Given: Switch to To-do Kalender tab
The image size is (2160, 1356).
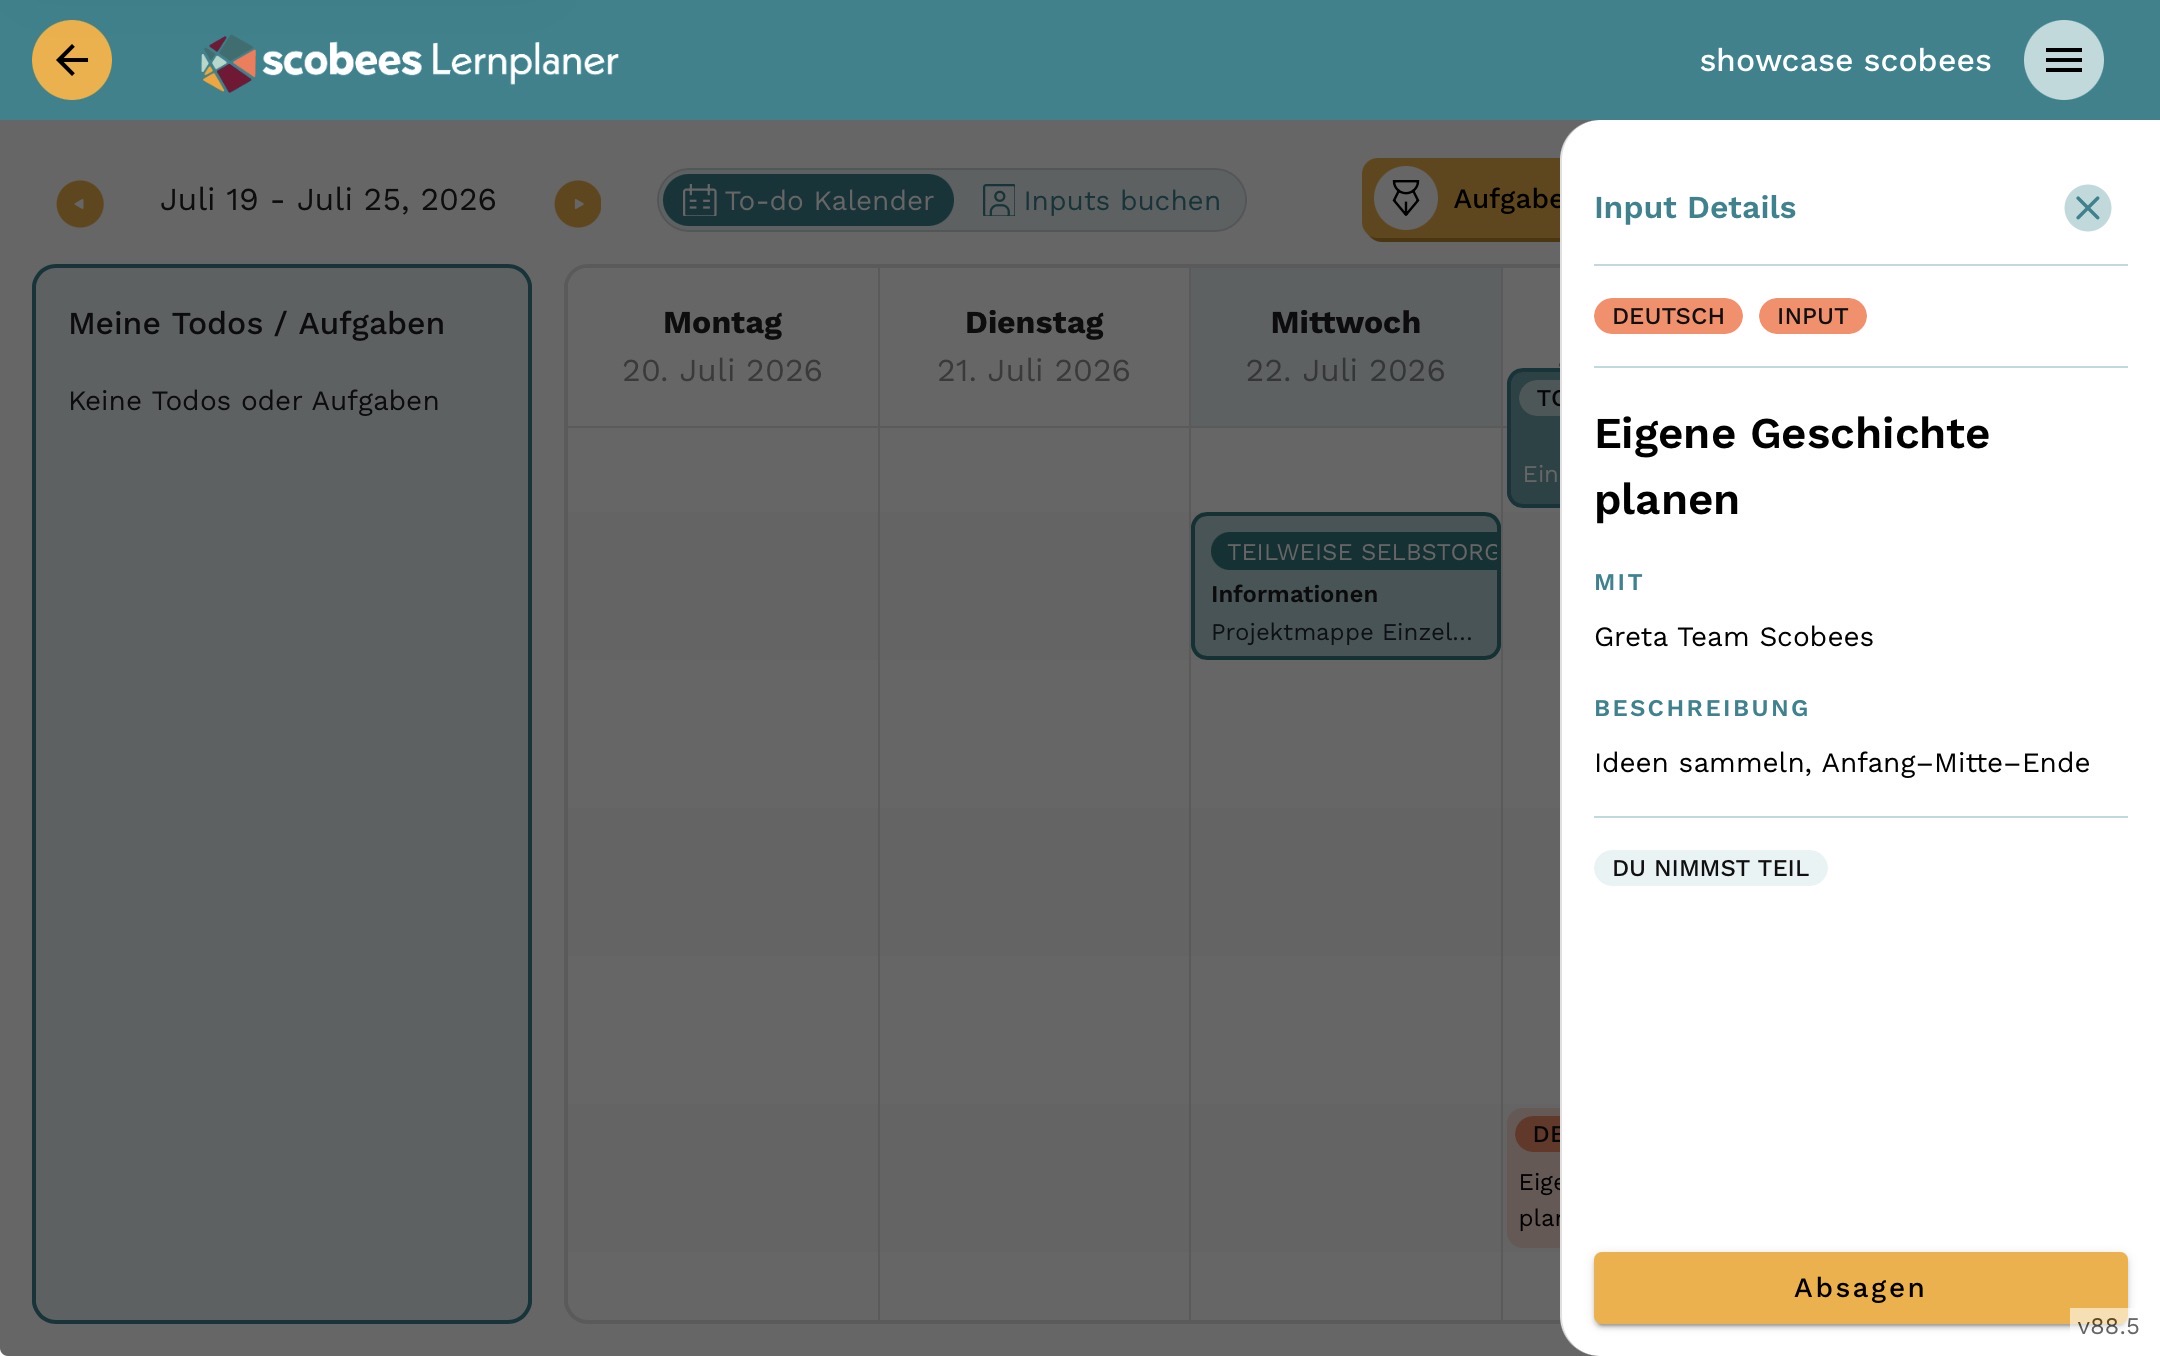Looking at the screenshot, I should [808, 200].
